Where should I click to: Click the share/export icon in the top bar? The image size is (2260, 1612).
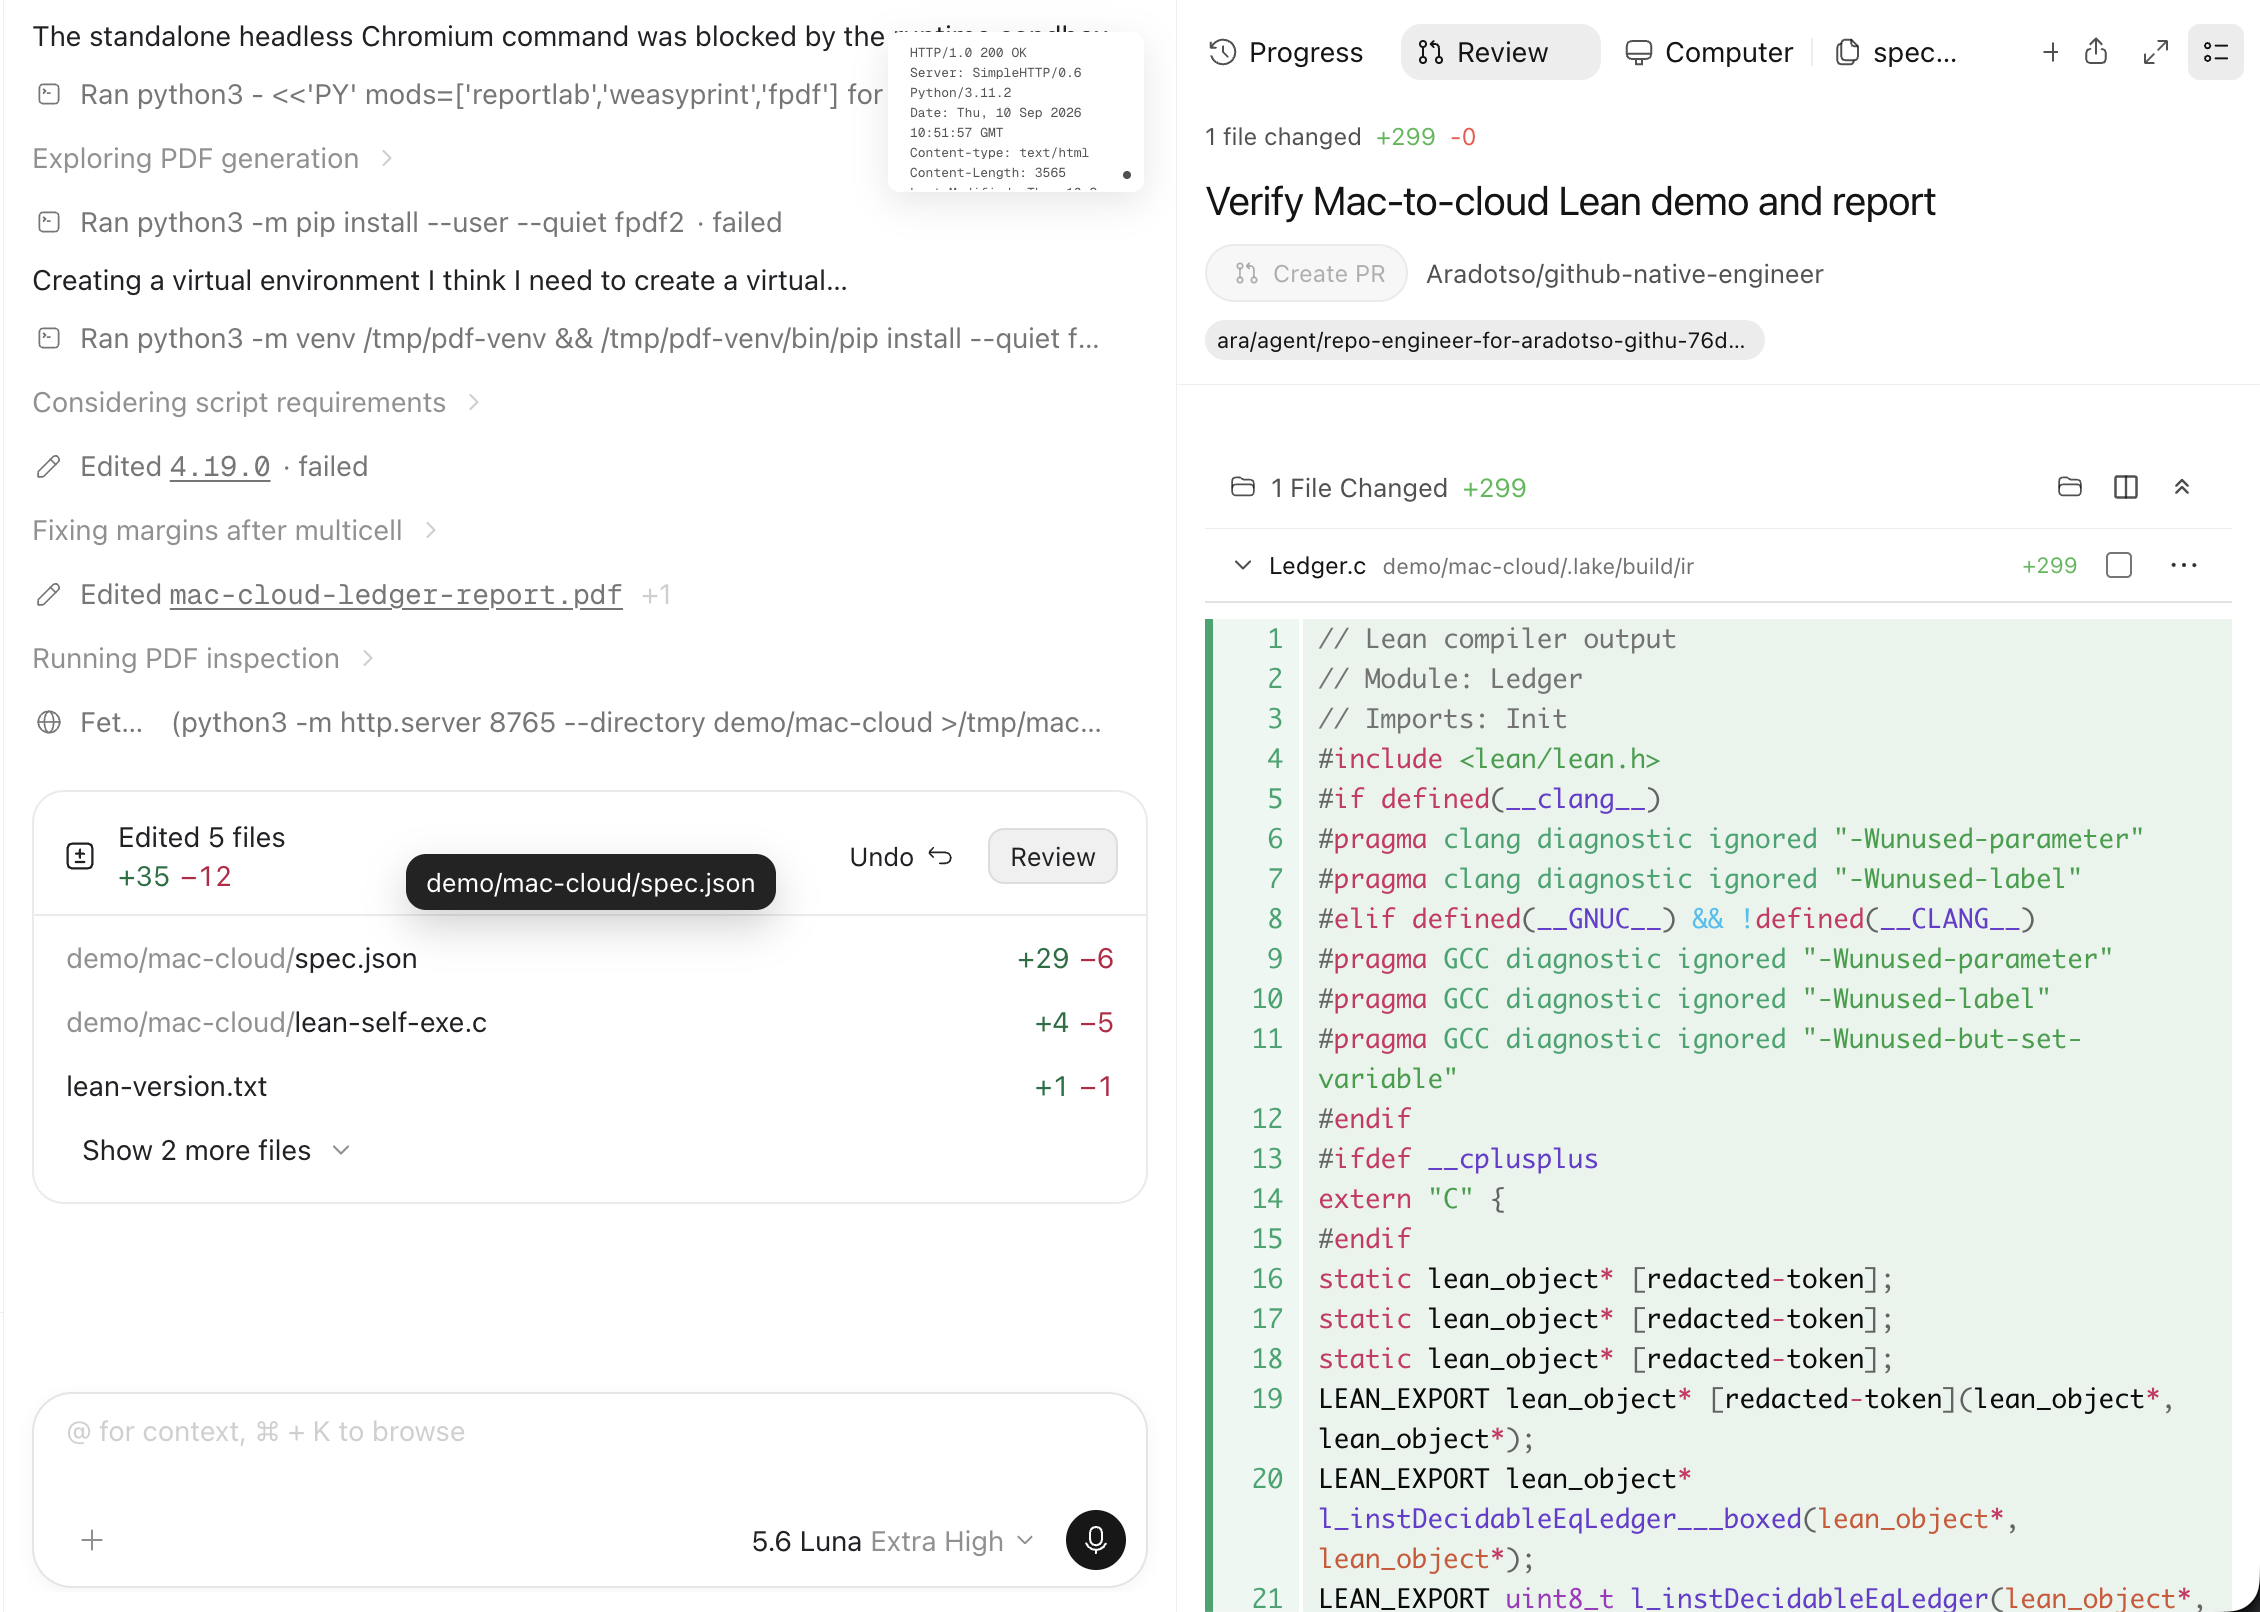point(2096,52)
